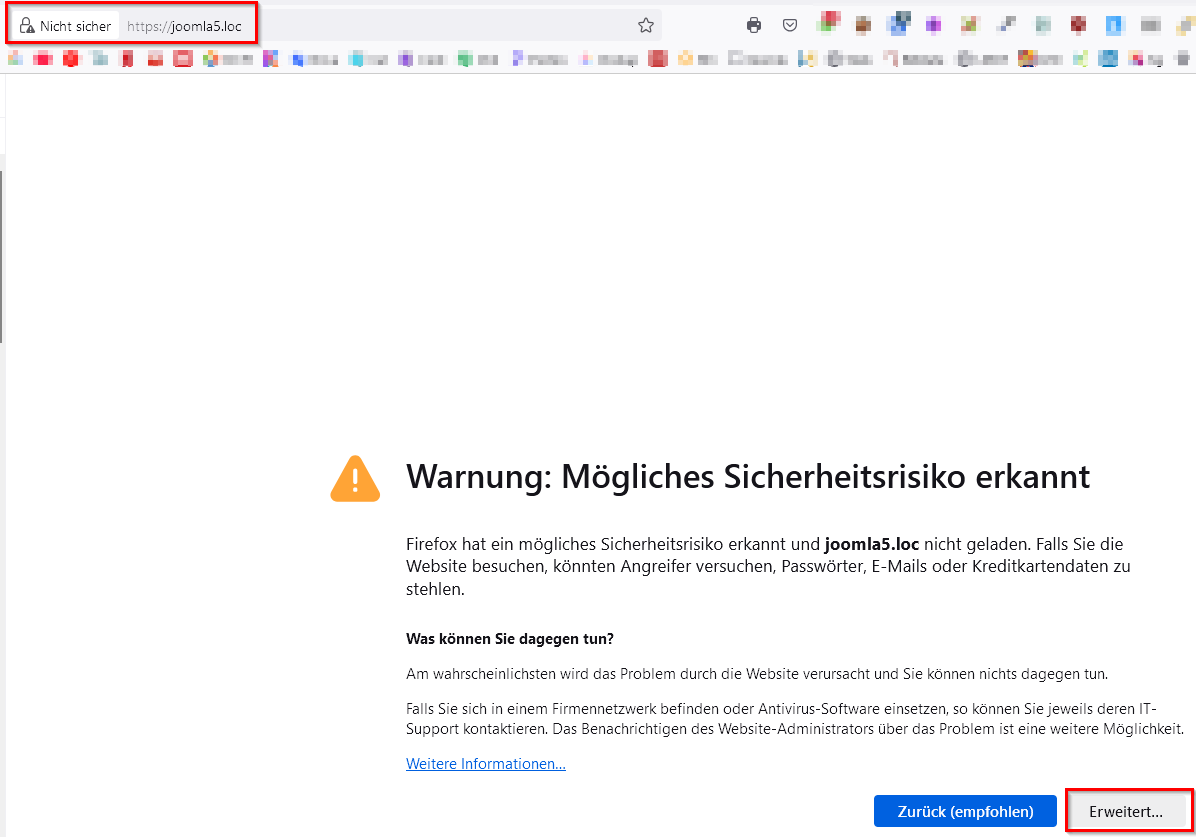The image size is (1196, 837).
Task: Click the gray extension icon near the toolbar's right end
Action: pyautogui.click(x=1150, y=25)
